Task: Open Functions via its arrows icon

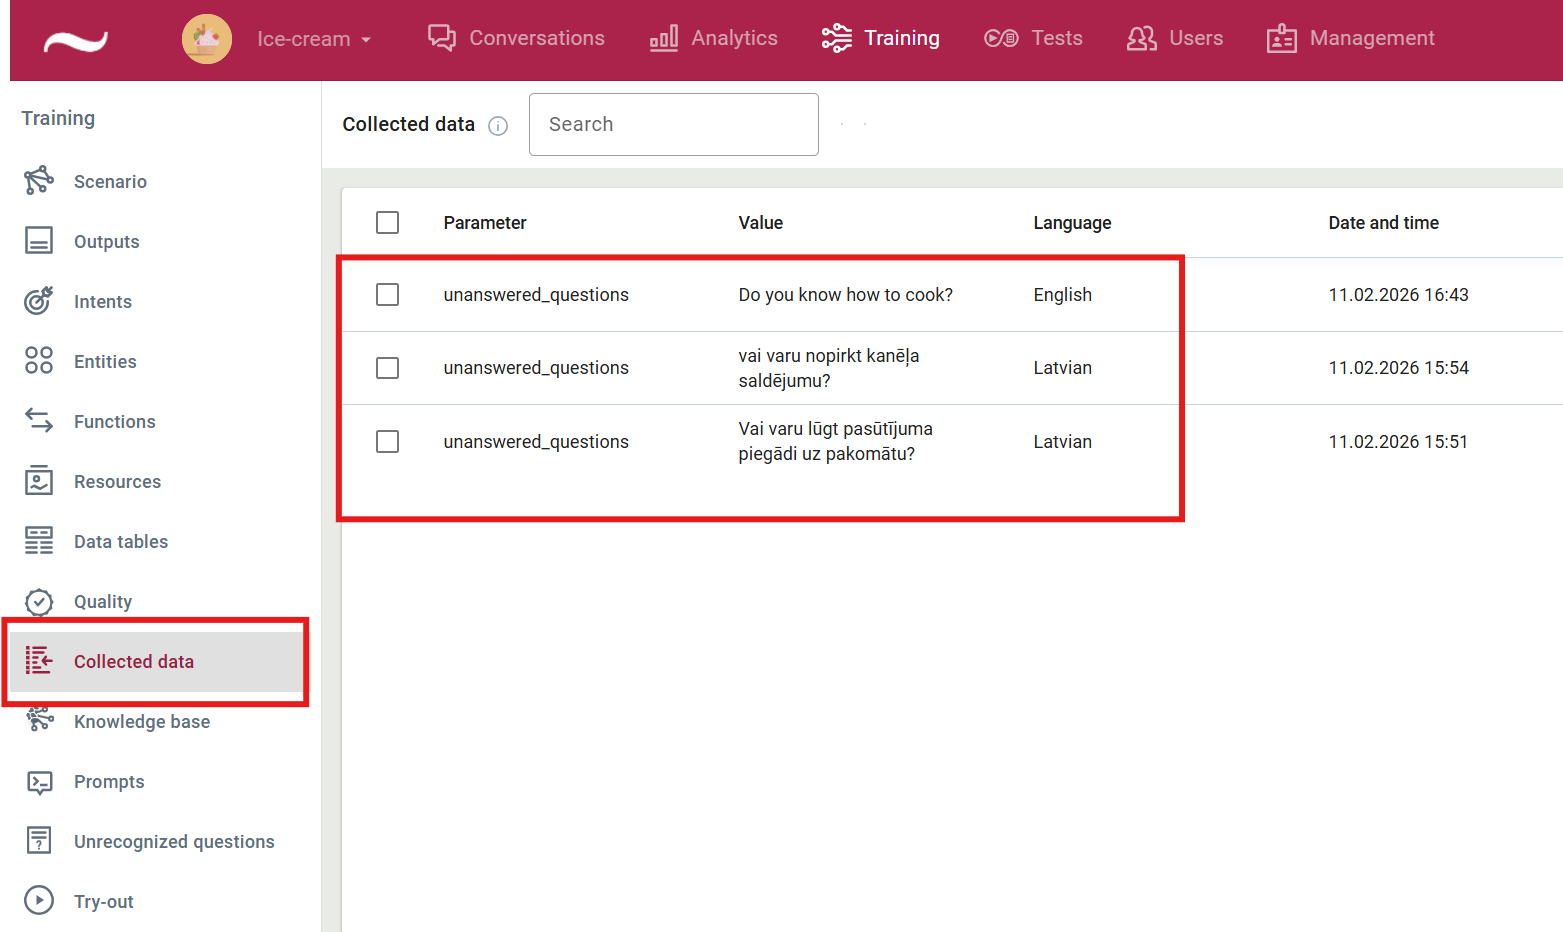Action: click(39, 421)
